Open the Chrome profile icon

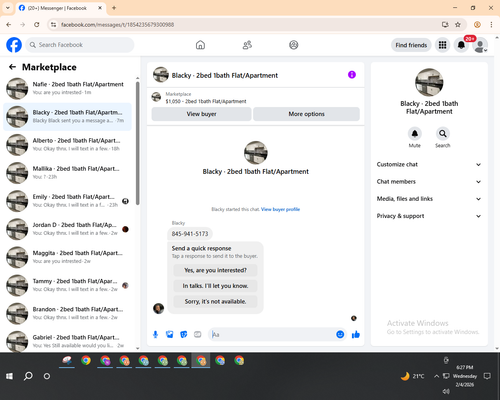[477, 24]
